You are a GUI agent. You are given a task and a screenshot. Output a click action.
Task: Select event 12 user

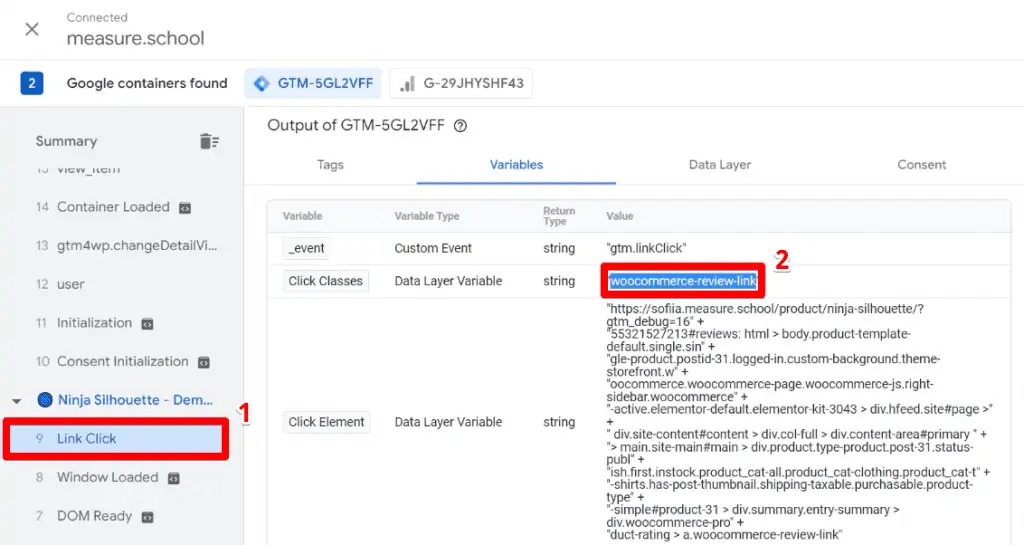click(60, 284)
